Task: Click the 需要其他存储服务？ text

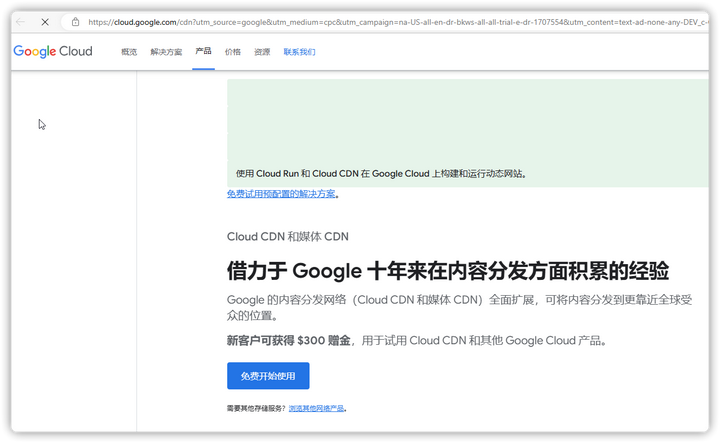Action: [257, 408]
